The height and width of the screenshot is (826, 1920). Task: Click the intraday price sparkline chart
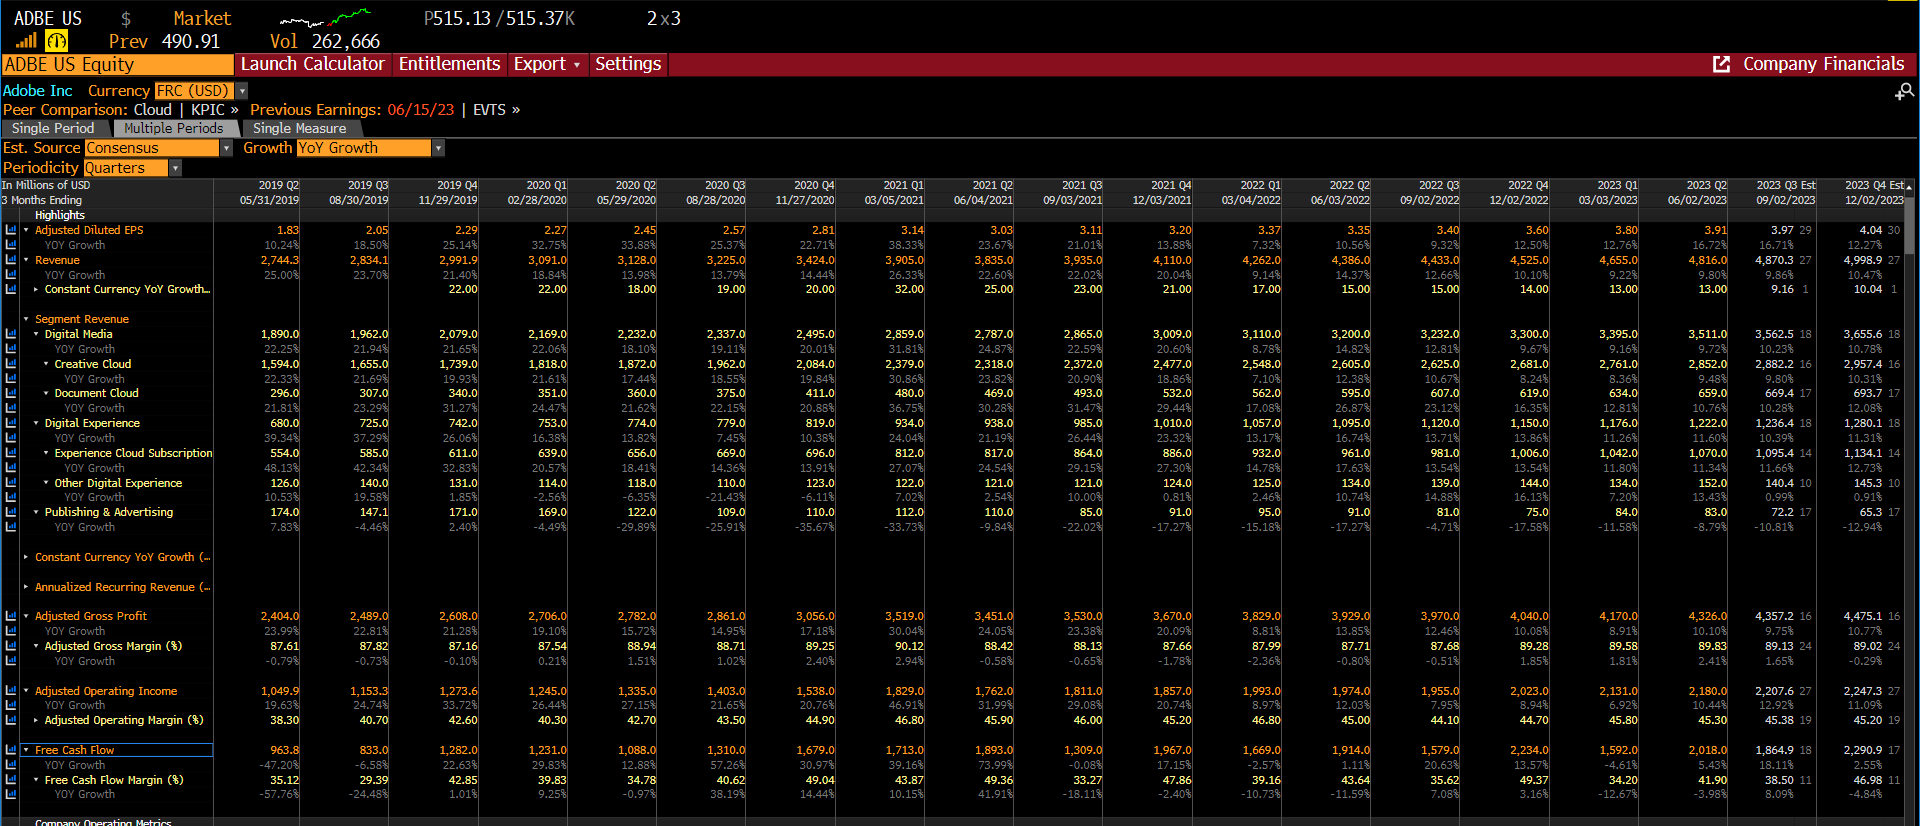325,18
